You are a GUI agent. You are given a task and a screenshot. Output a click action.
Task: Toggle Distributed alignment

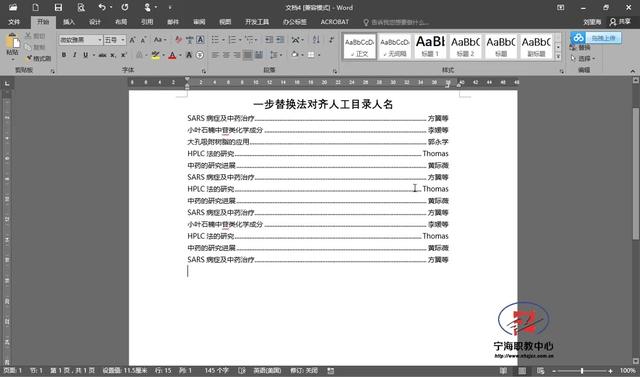click(x=259, y=55)
